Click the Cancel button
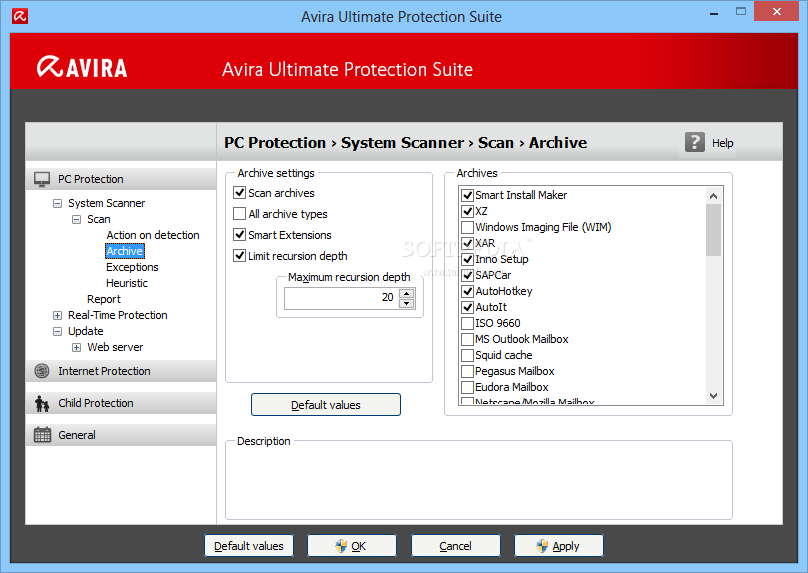808x573 pixels. coord(456,546)
